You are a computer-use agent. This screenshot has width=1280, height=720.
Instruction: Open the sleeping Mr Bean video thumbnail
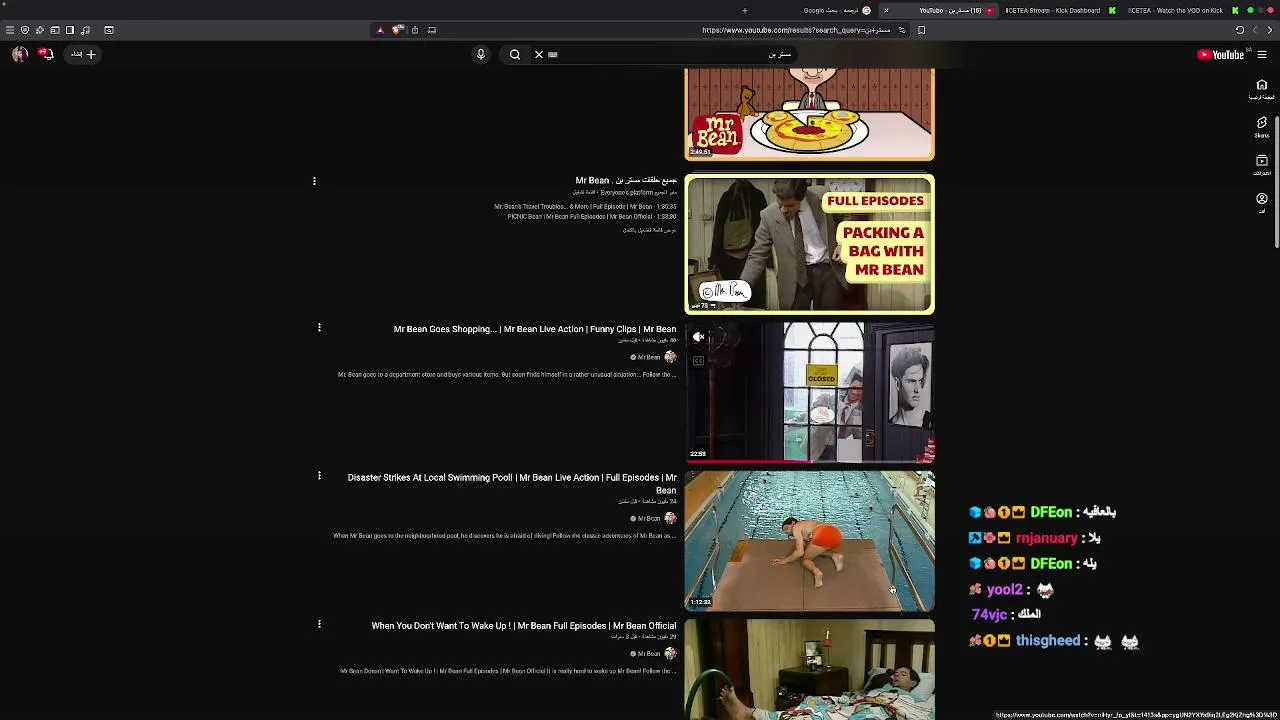coord(810,669)
